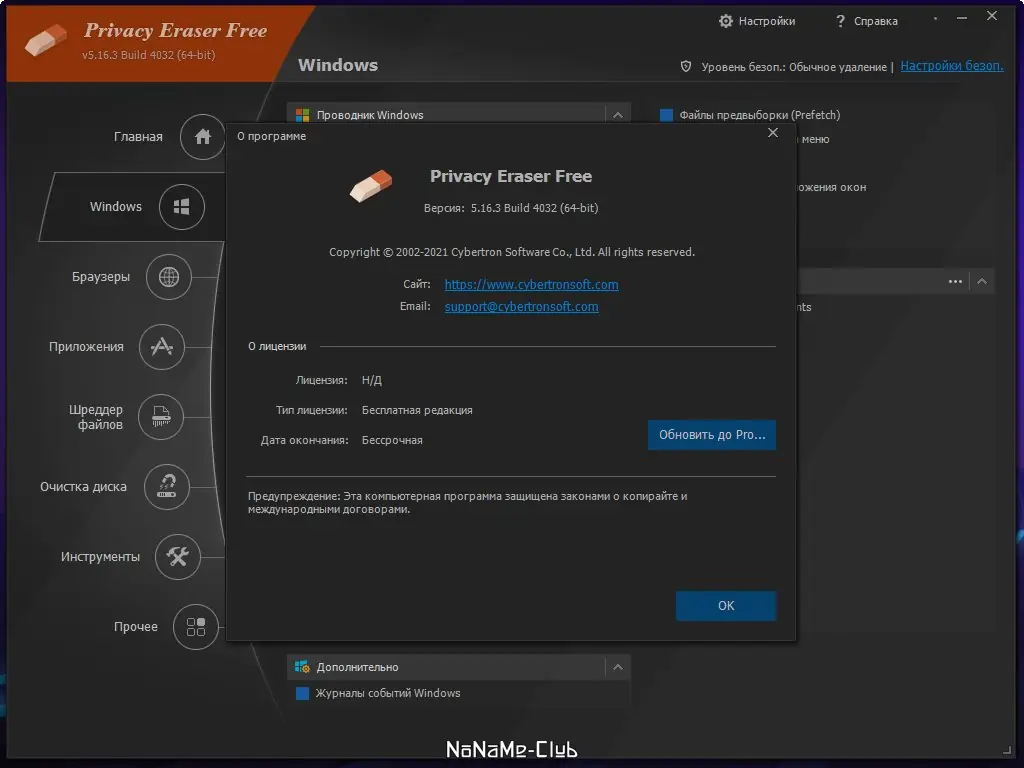The image size is (1024, 768).
Task: Open Прочее via the grid icon
Action: [x=195, y=627]
